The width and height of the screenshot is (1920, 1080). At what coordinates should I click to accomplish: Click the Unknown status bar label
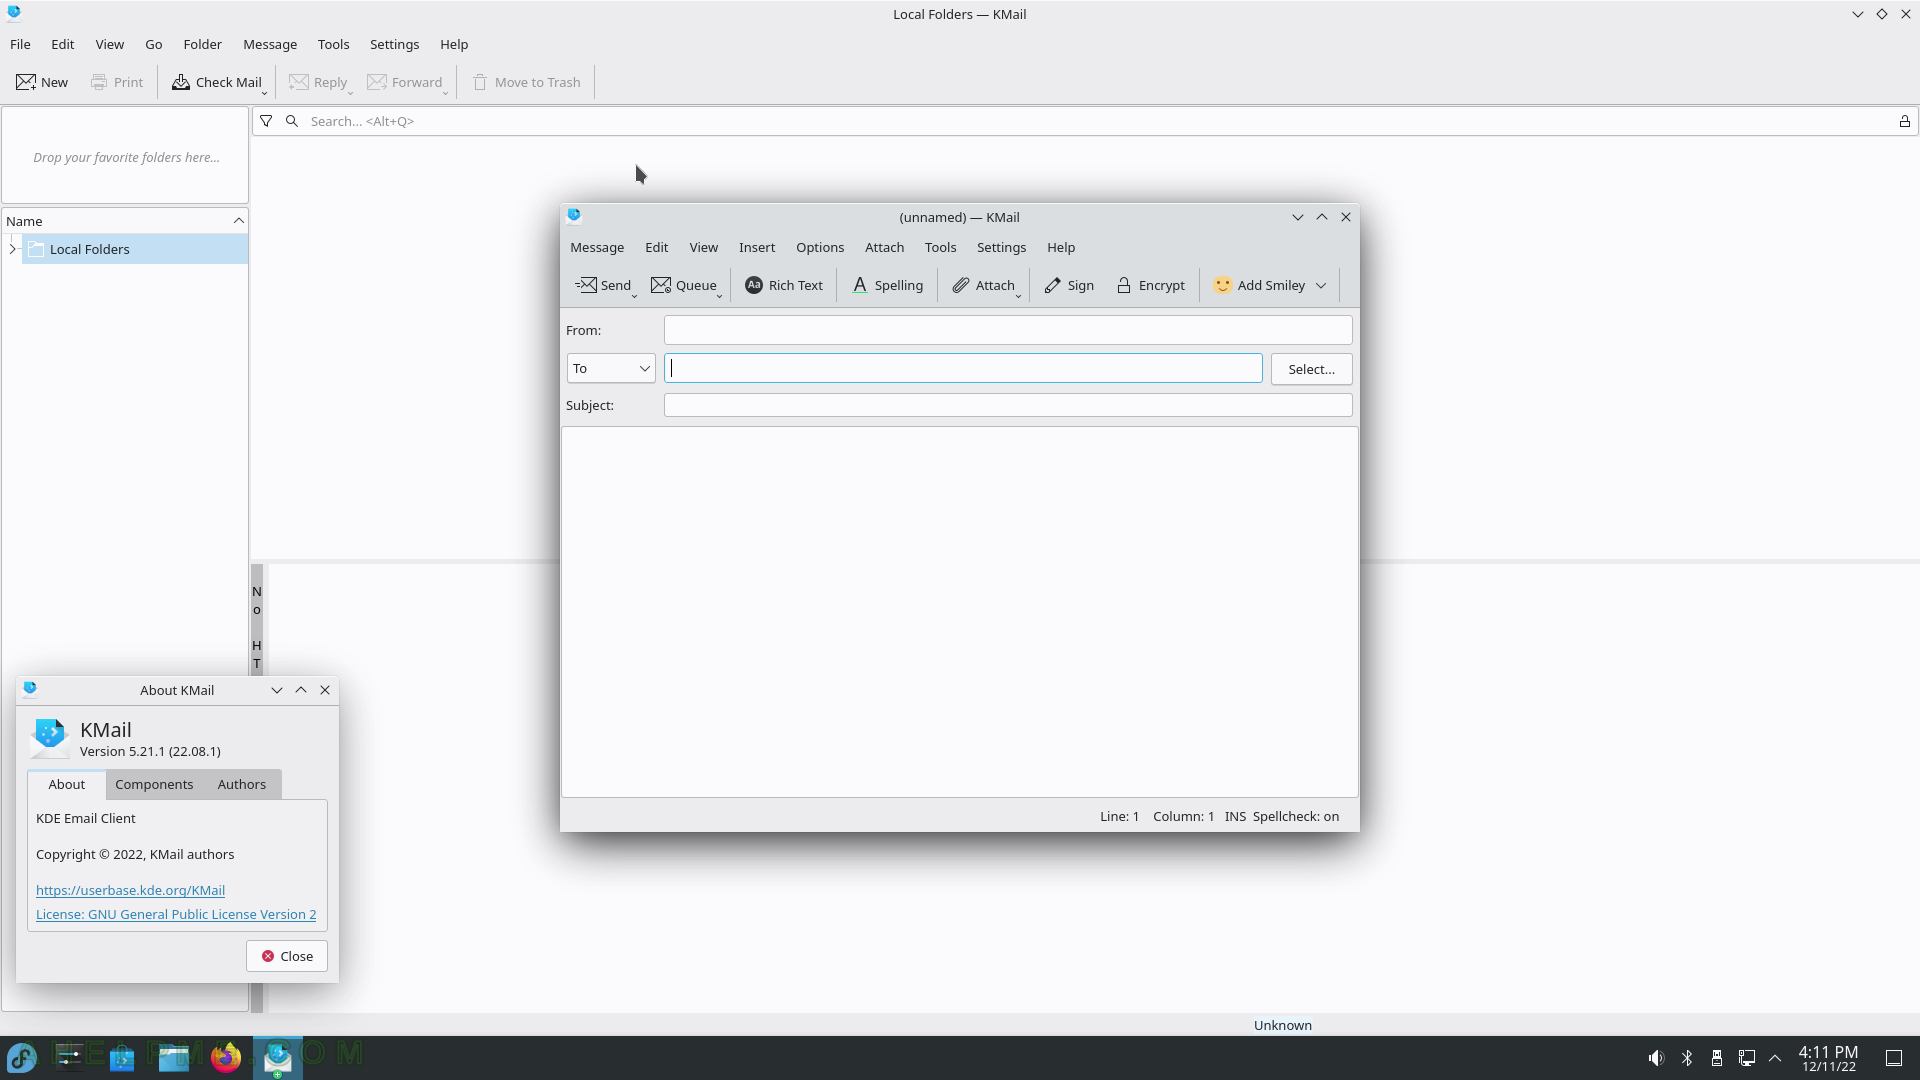pos(1283,1025)
